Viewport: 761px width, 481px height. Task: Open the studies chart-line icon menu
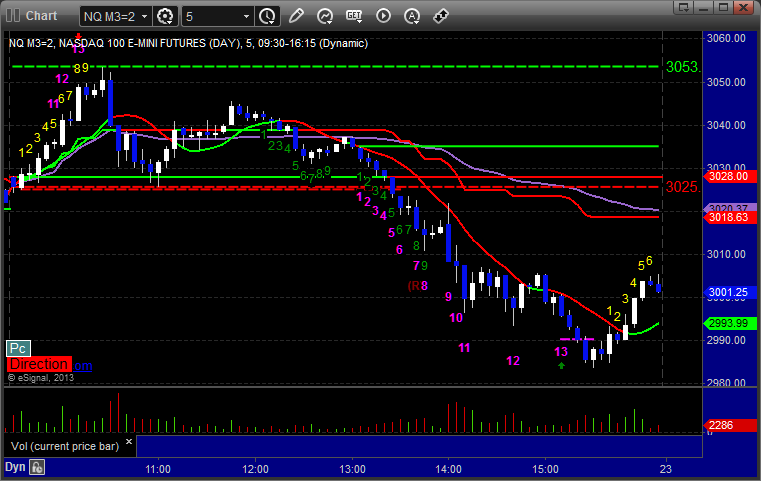[x=325, y=17]
